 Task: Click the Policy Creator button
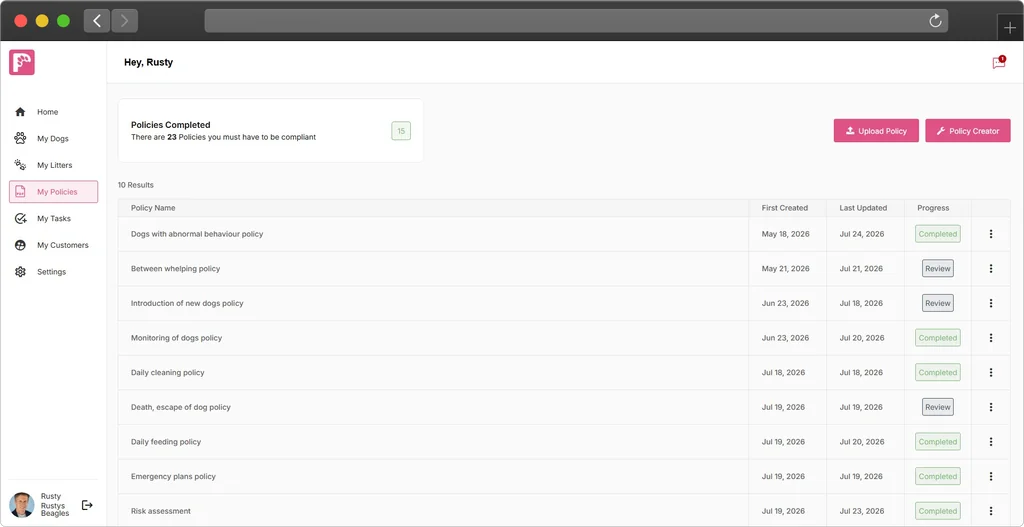point(968,131)
